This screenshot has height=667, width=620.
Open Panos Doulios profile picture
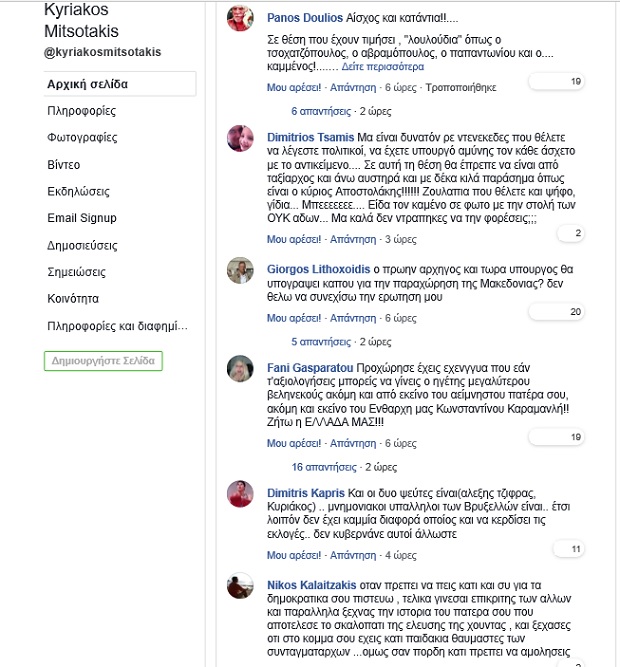(x=239, y=18)
